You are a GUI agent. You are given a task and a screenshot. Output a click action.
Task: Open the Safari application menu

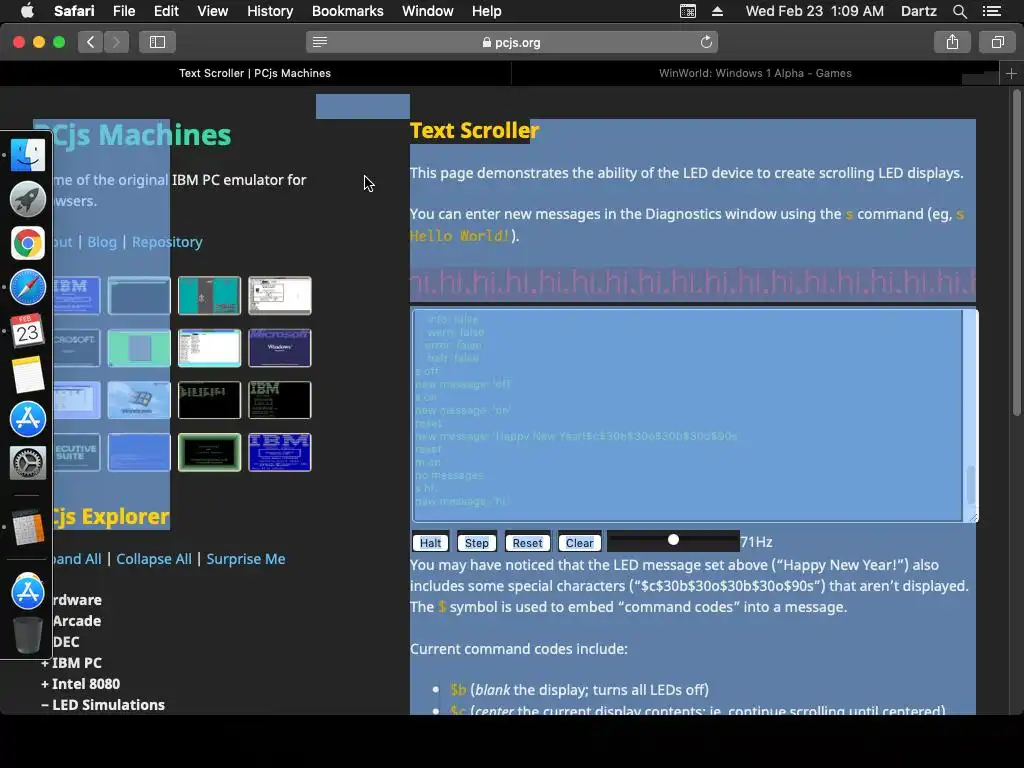[x=74, y=11]
